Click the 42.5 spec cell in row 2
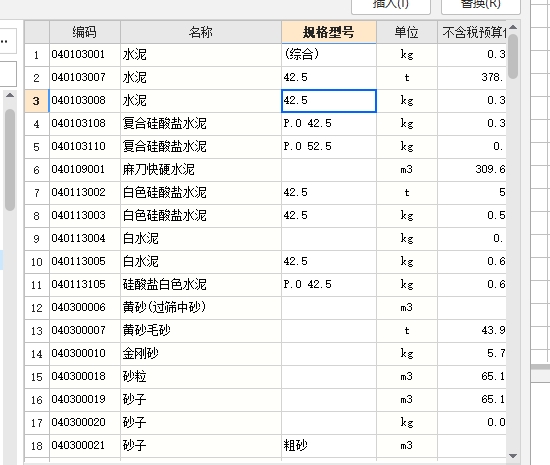Viewport: 550px width, 465px height. coord(329,78)
